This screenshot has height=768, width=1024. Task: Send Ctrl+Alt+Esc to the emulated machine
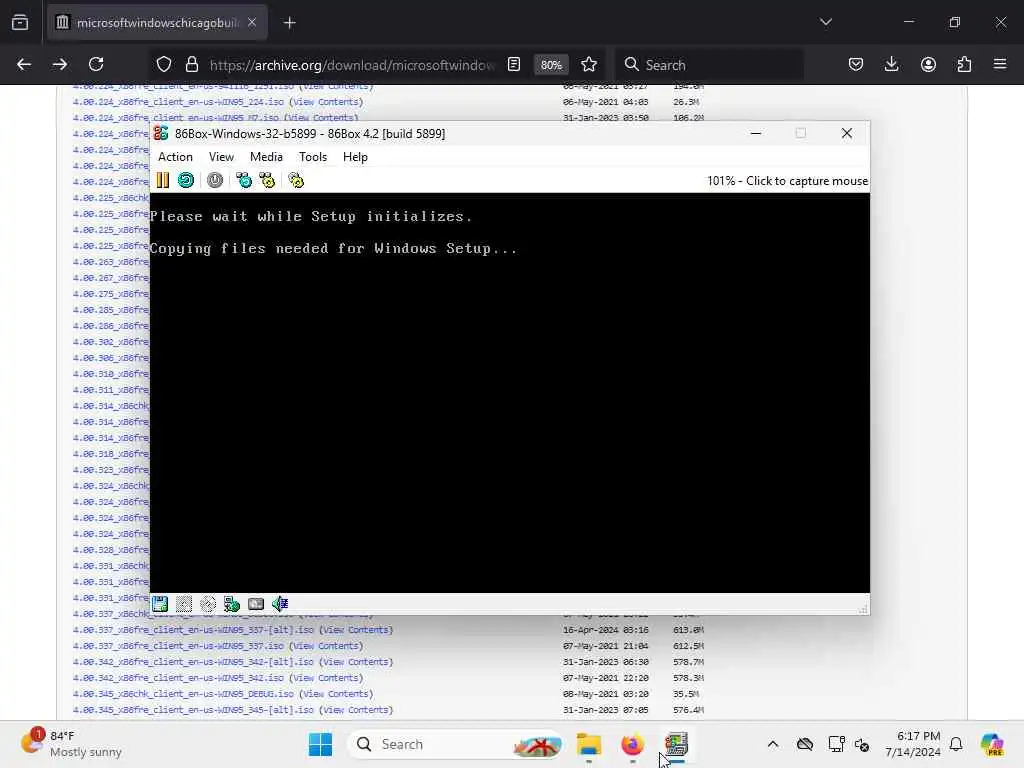[x=267, y=180]
